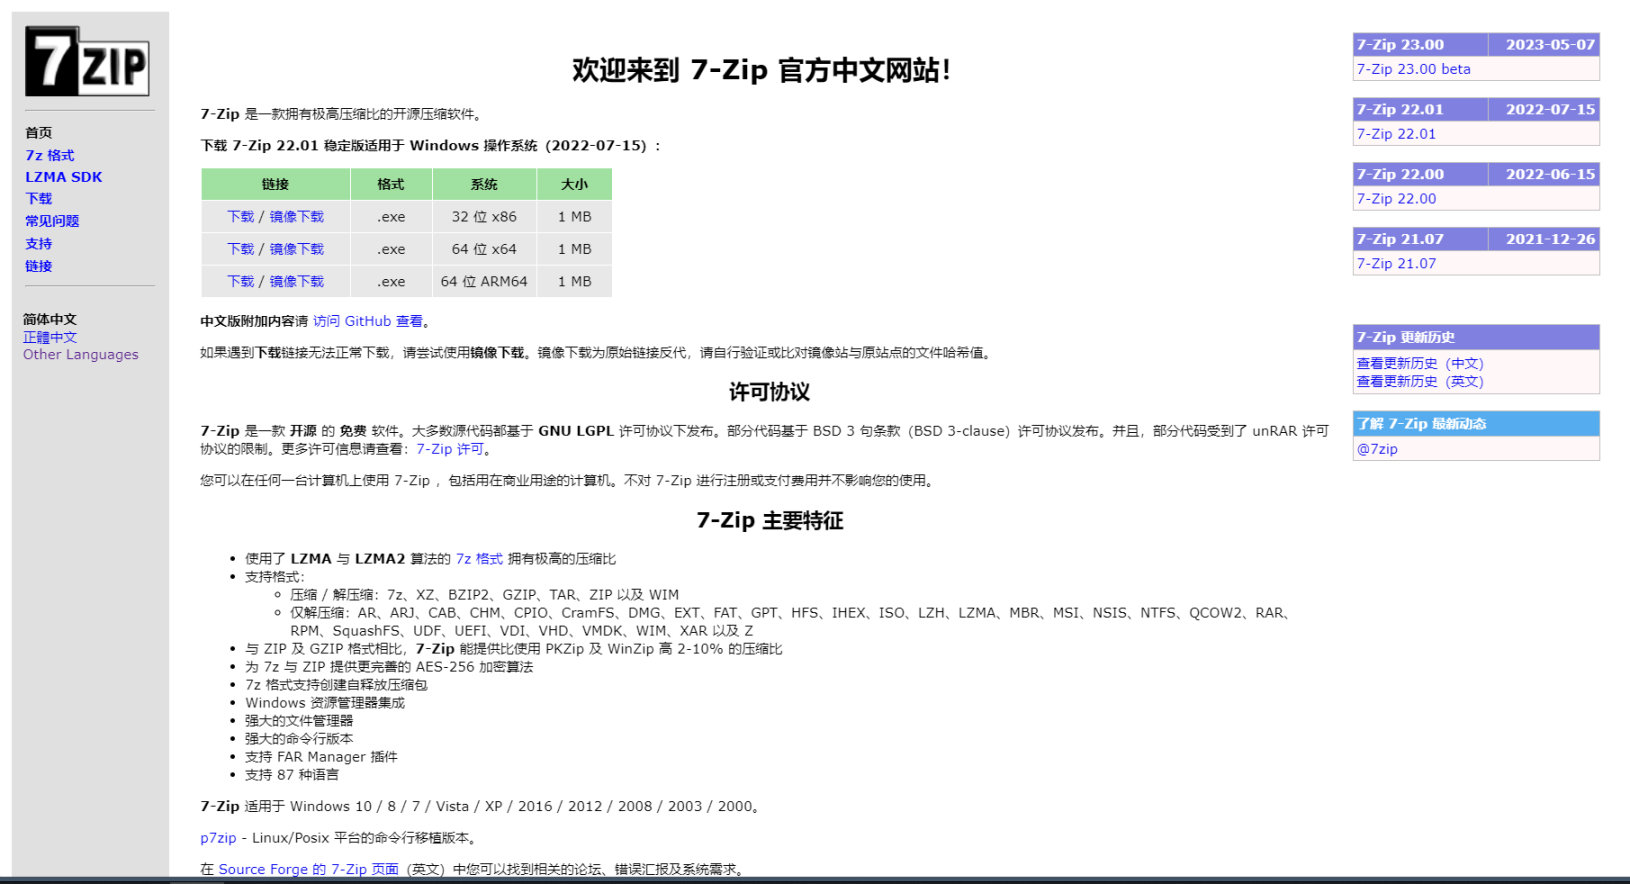The width and height of the screenshot is (1630, 884).
Task: Open the 下载 sidebar link
Action: (39, 199)
